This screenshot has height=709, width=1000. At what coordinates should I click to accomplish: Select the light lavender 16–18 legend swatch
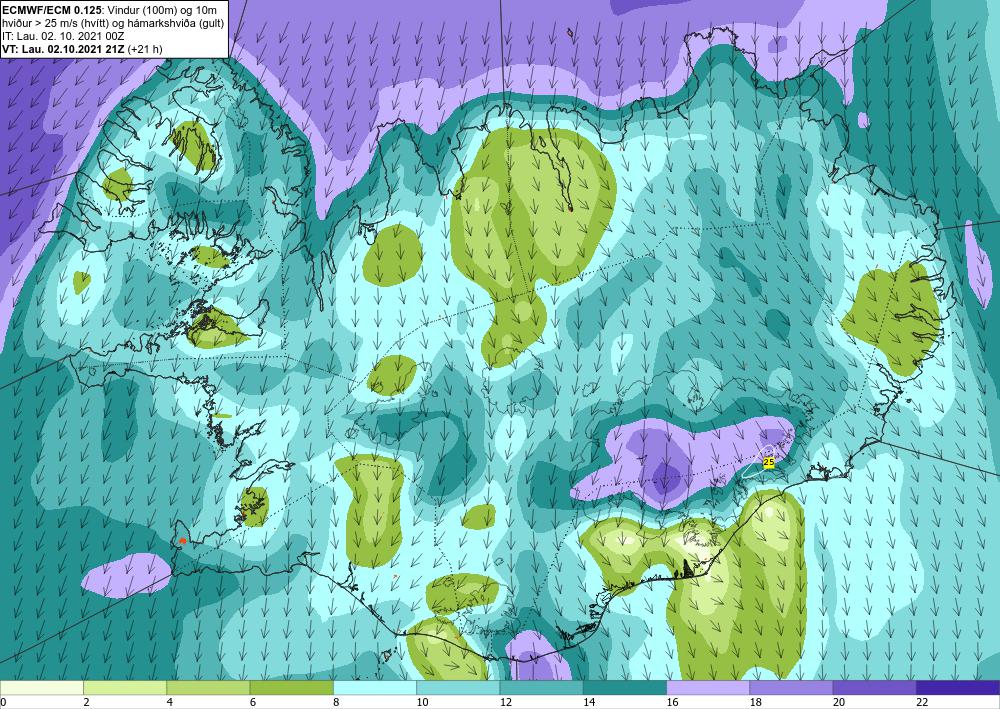click(x=708, y=687)
